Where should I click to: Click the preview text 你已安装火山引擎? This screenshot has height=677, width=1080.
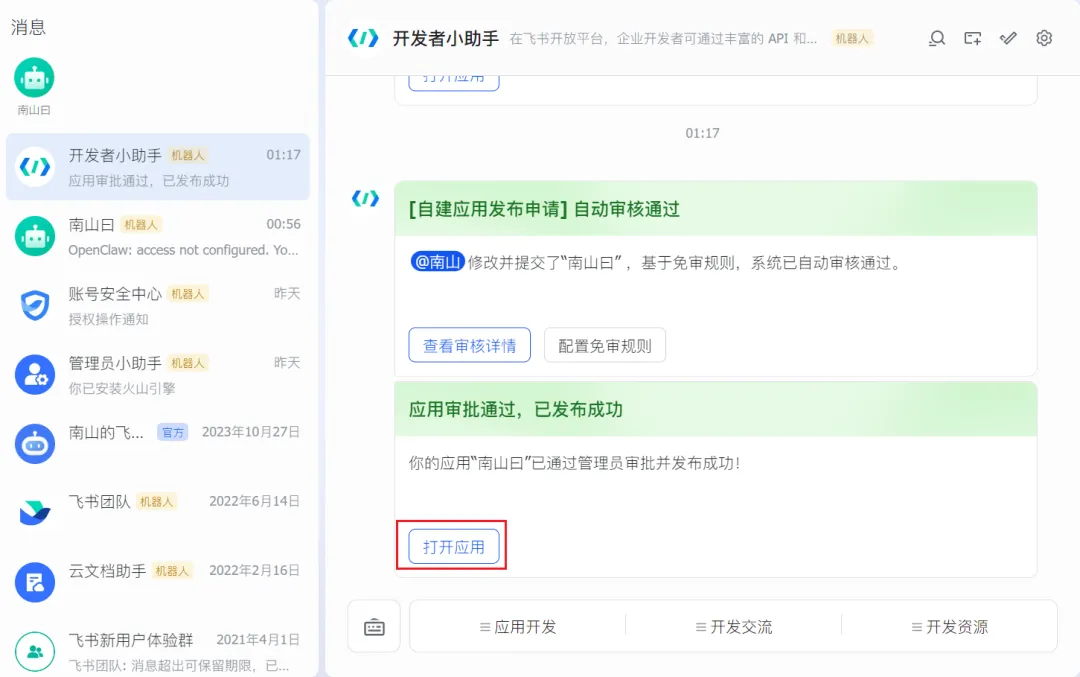point(122,388)
